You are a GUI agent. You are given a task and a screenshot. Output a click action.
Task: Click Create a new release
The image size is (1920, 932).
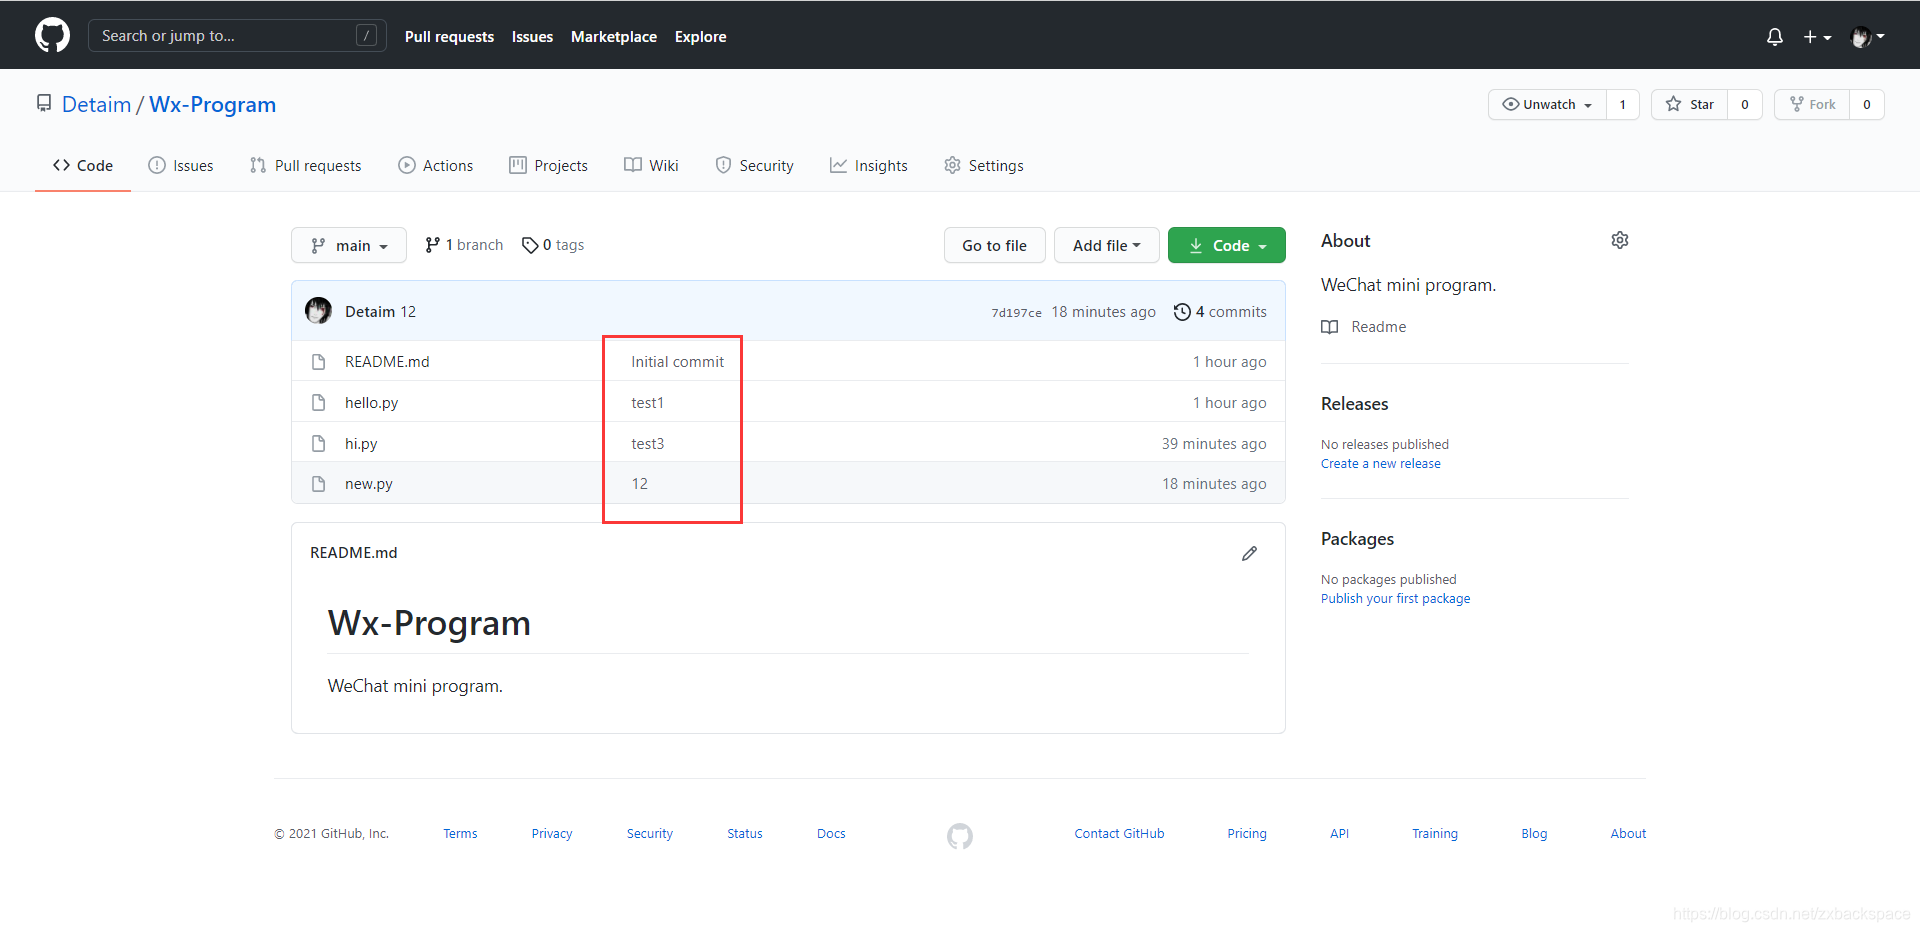[1380, 464]
